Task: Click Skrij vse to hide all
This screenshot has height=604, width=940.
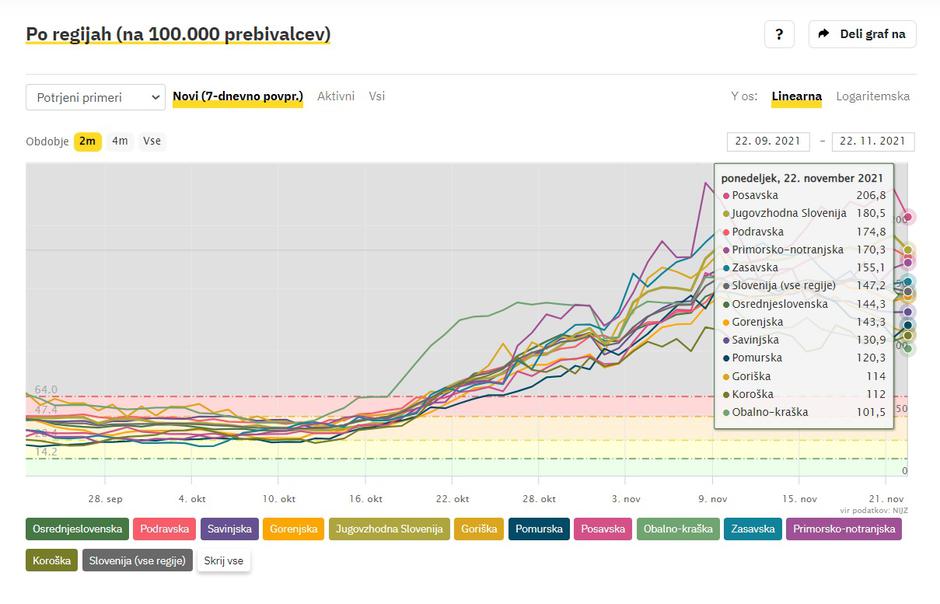Action: (224, 561)
